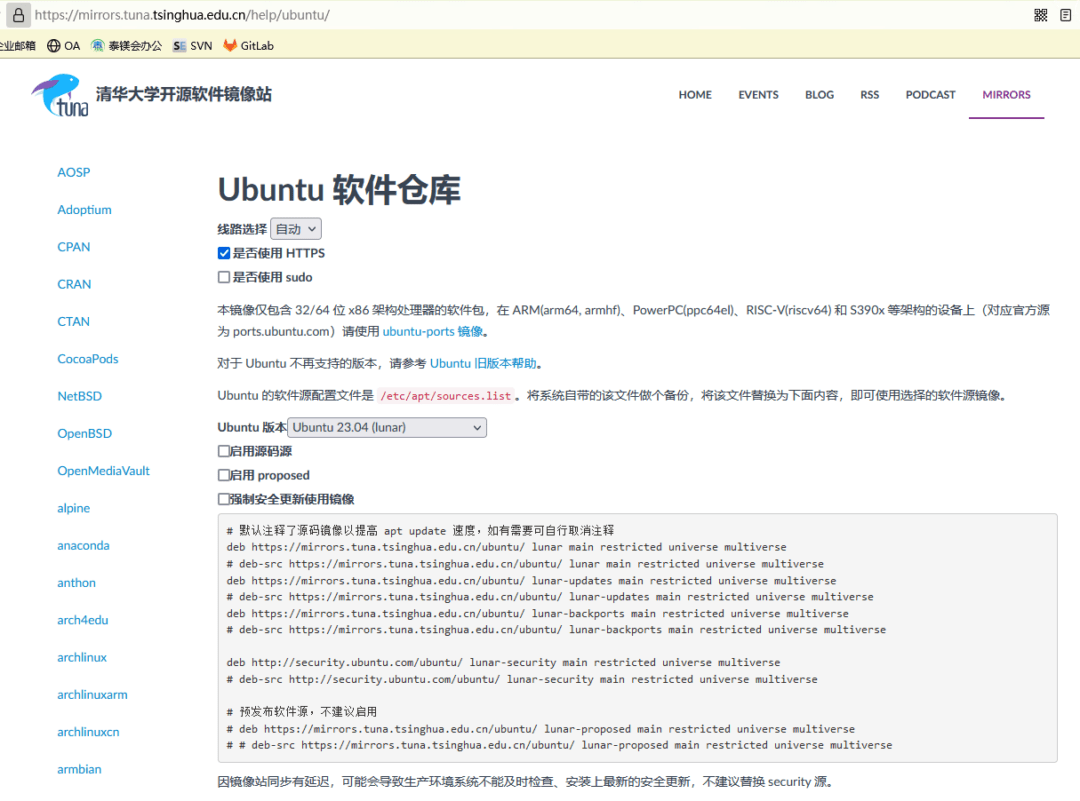1080x801 pixels.
Task: Click the deb lunar-security line in code
Action: 503,662
